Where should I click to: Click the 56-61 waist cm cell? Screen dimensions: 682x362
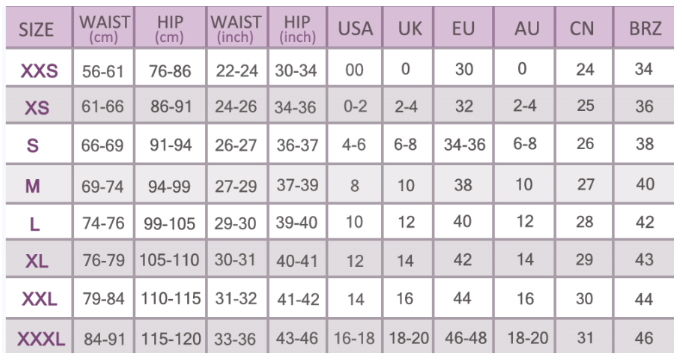coord(104,70)
